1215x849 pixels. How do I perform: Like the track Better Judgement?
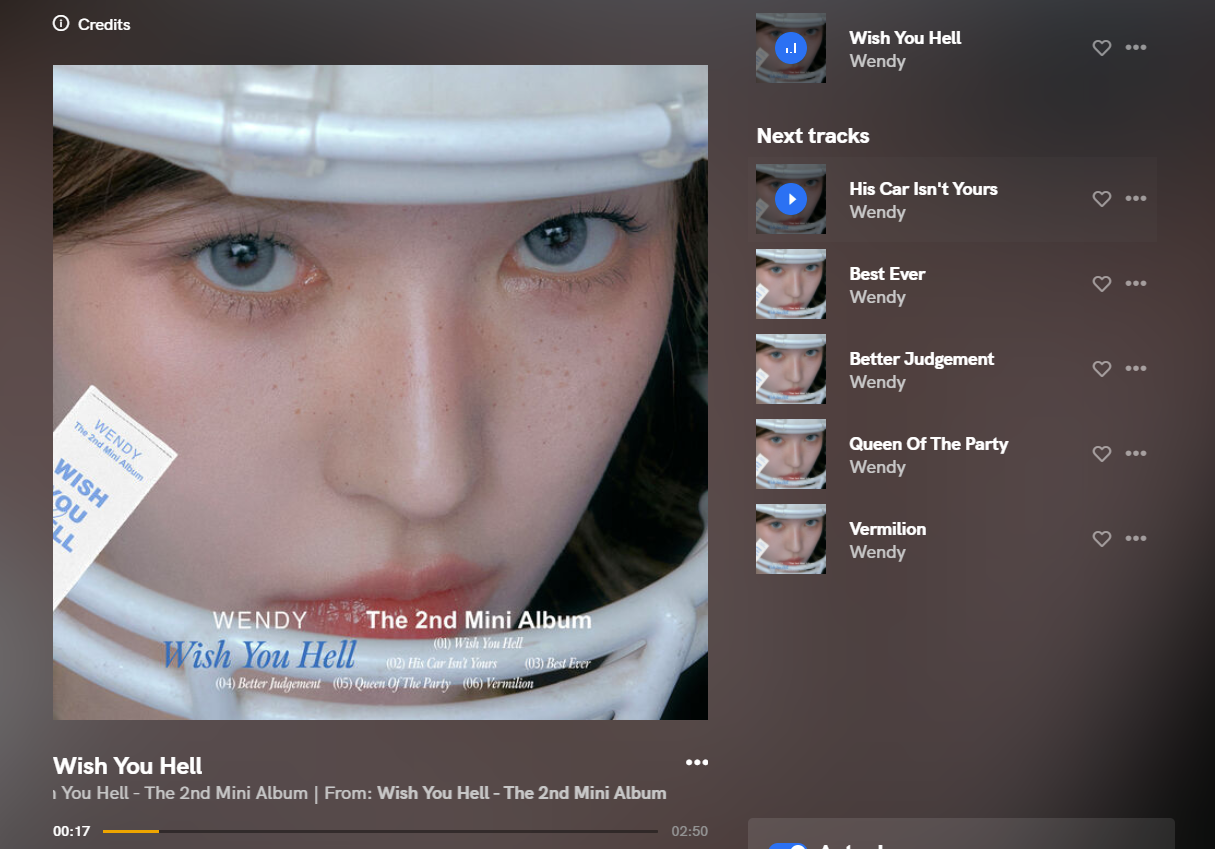(1102, 369)
